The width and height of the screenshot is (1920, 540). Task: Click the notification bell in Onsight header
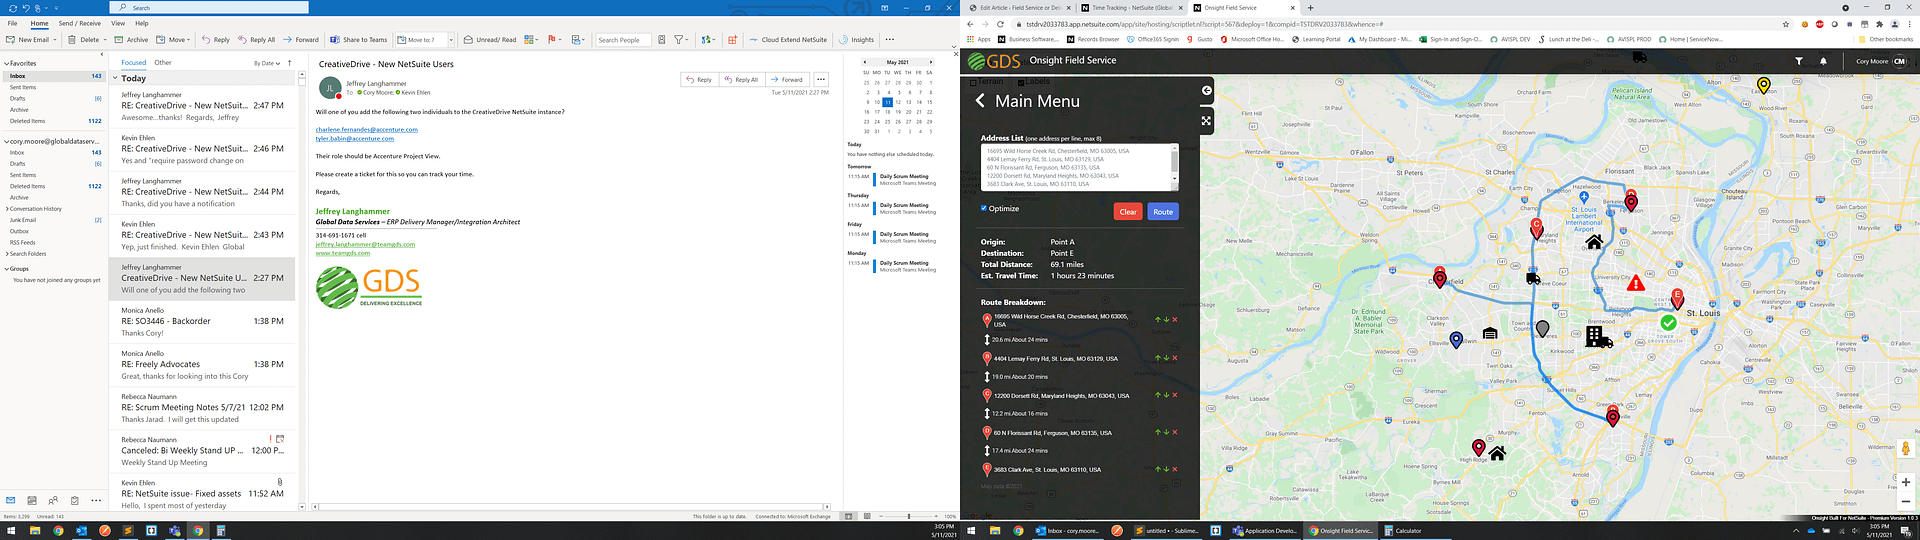1823,61
